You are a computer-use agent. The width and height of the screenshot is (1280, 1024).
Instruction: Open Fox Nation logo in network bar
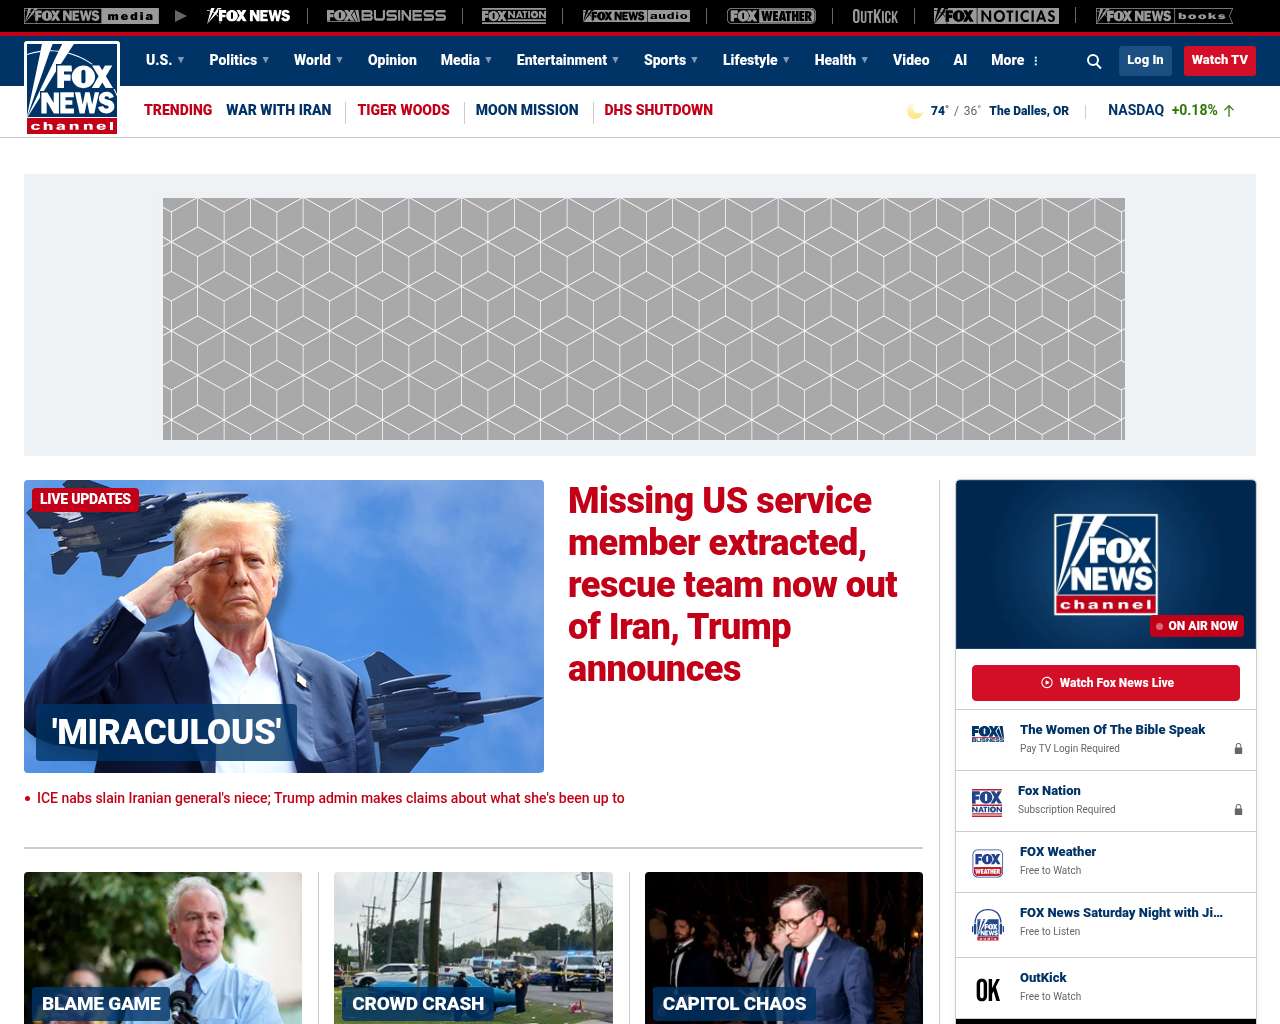(514, 16)
